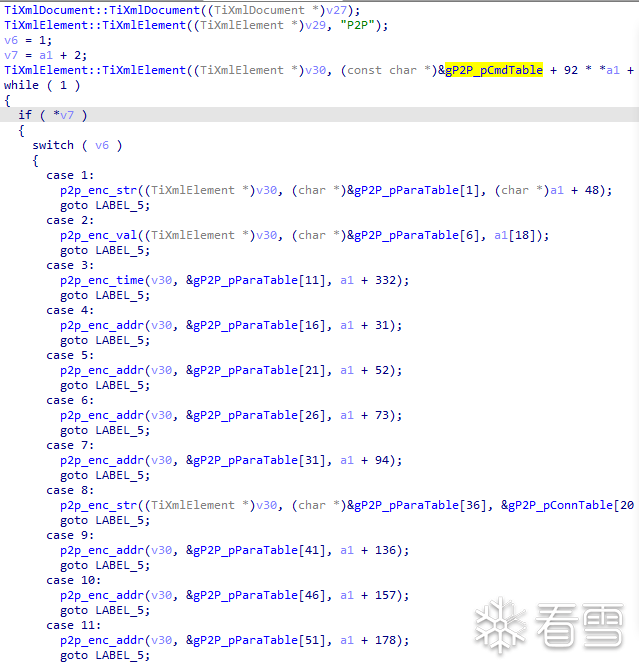Click p2p_enc_addr call with a1 + 52
The image size is (639, 672).
(102, 370)
